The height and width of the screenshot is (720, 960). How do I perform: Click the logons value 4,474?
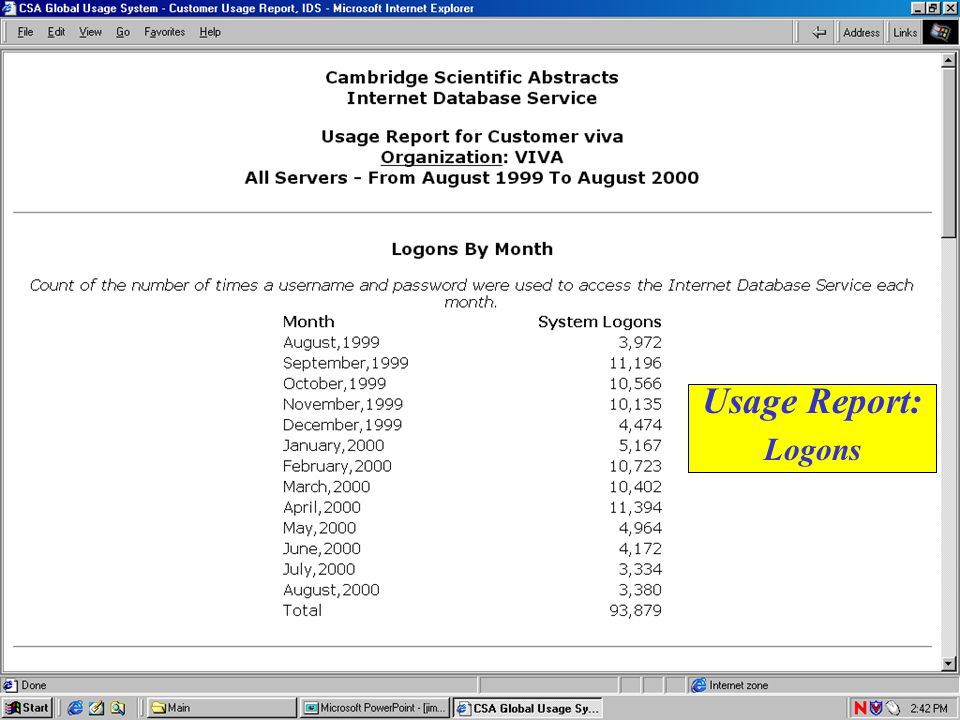tap(640, 425)
